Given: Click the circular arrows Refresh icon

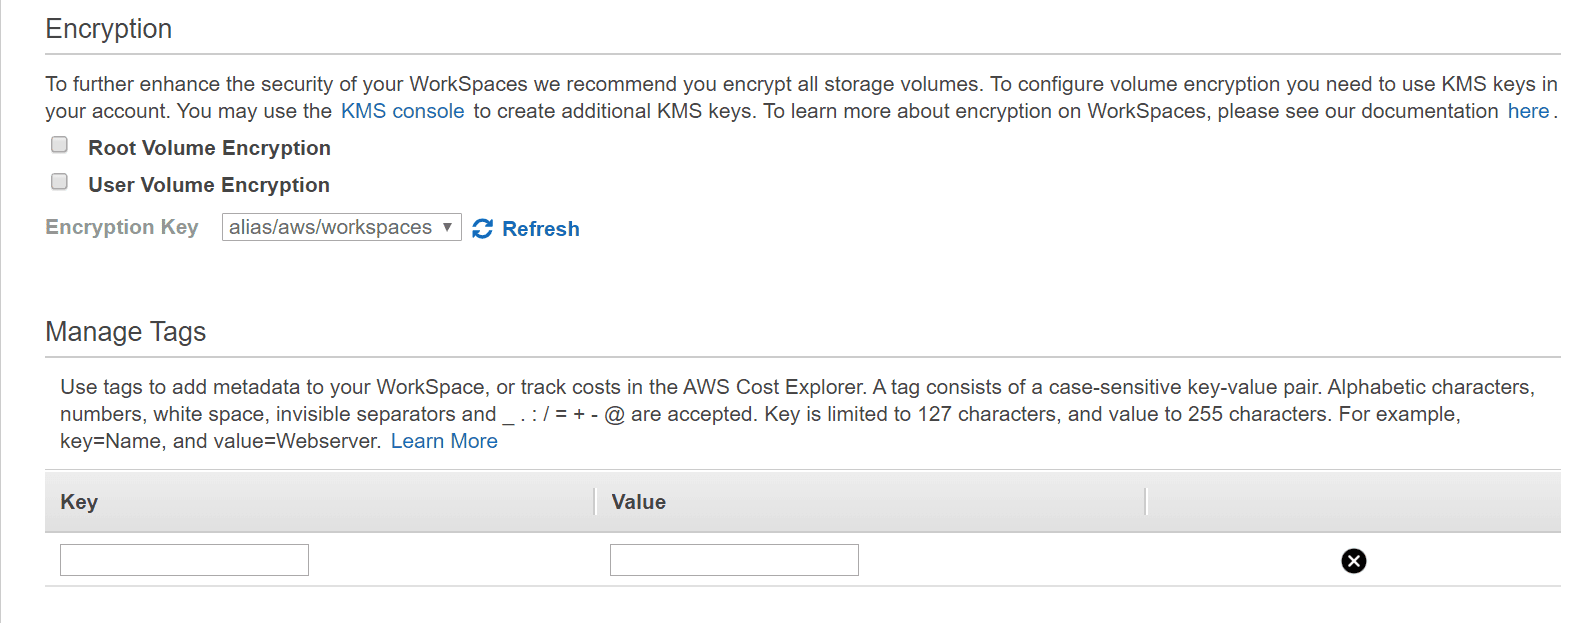Looking at the screenshot, I should [x=482, y=229].
